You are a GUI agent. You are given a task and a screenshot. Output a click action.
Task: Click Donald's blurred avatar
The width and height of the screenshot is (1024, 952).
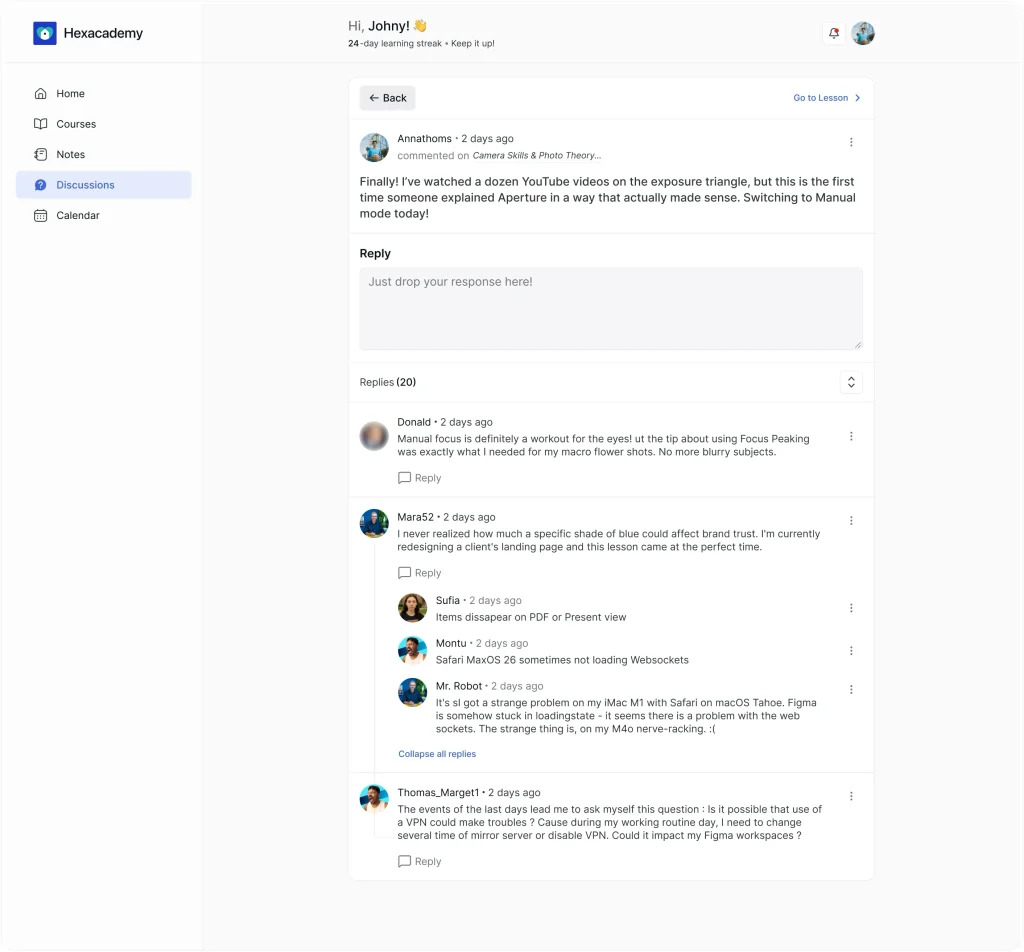pyautogui.click(x=374, y=436)
